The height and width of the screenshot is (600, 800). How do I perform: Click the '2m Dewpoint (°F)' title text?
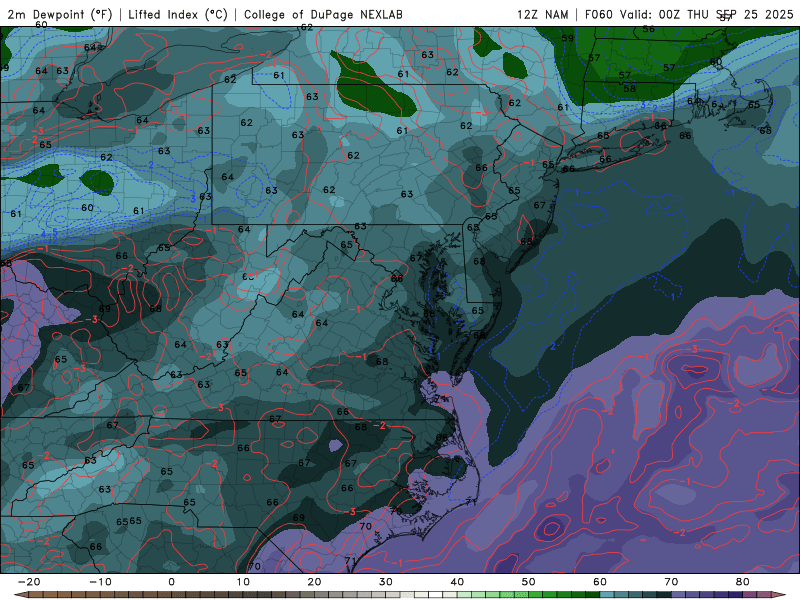tap(59, 14)
